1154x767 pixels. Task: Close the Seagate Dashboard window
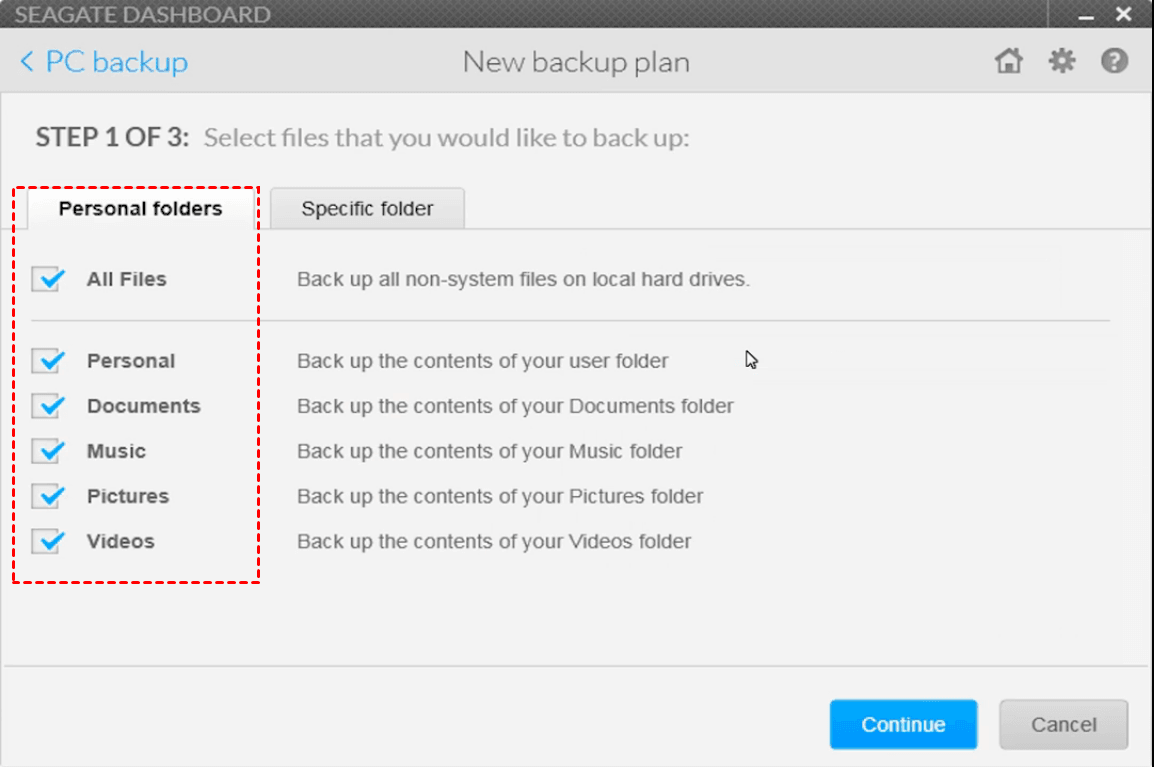1123,15
